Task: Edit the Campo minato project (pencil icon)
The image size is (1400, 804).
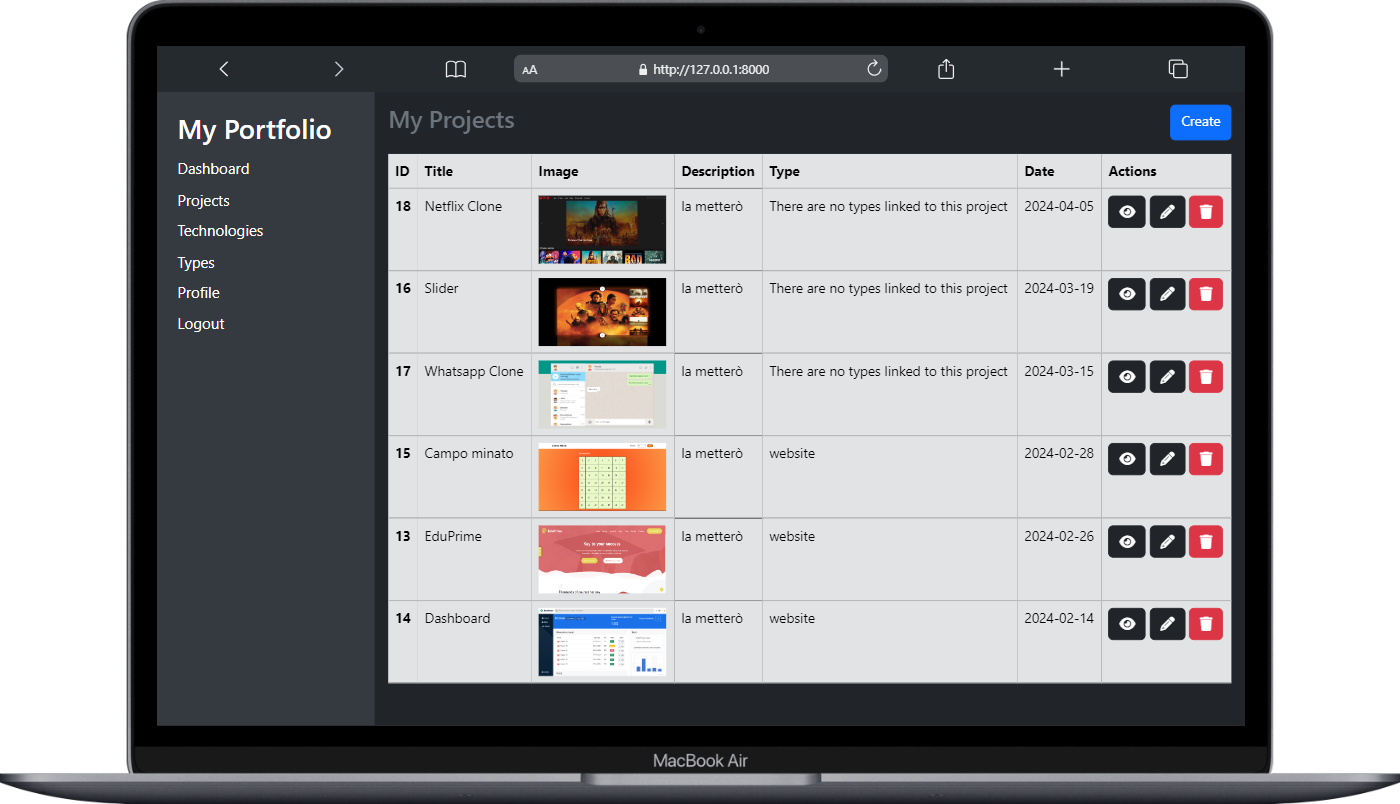Action: [x=1167, y=459]
